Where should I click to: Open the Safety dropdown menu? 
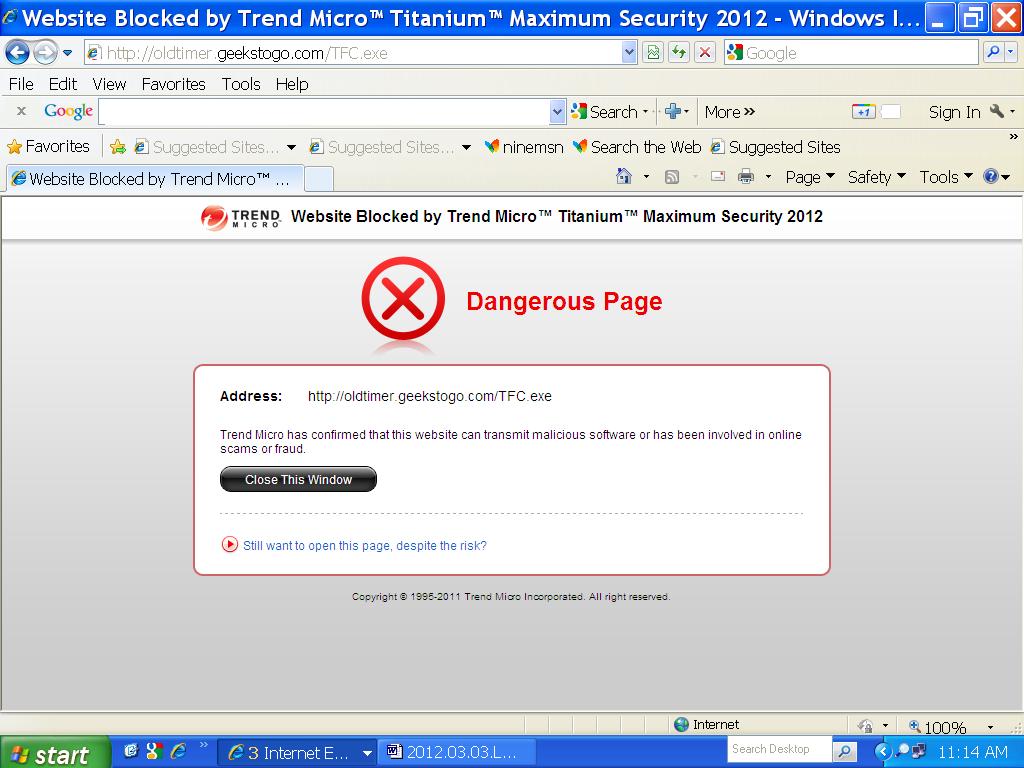[876, 177]
